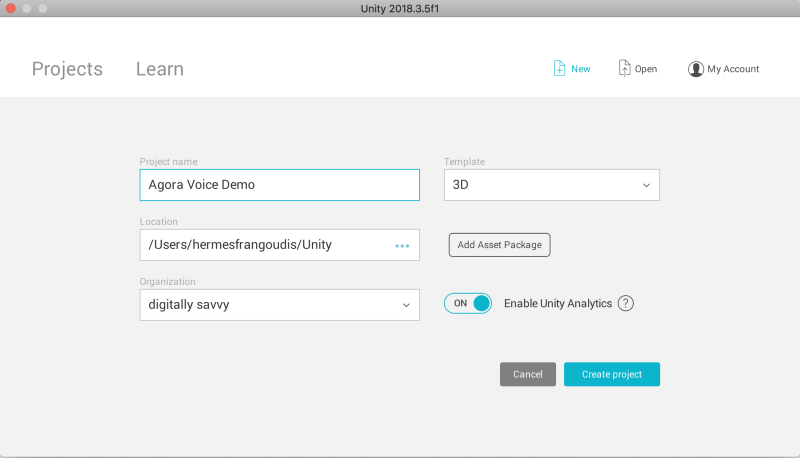Click the Cancel button
The image size is (800, 458).
(528, 374)
